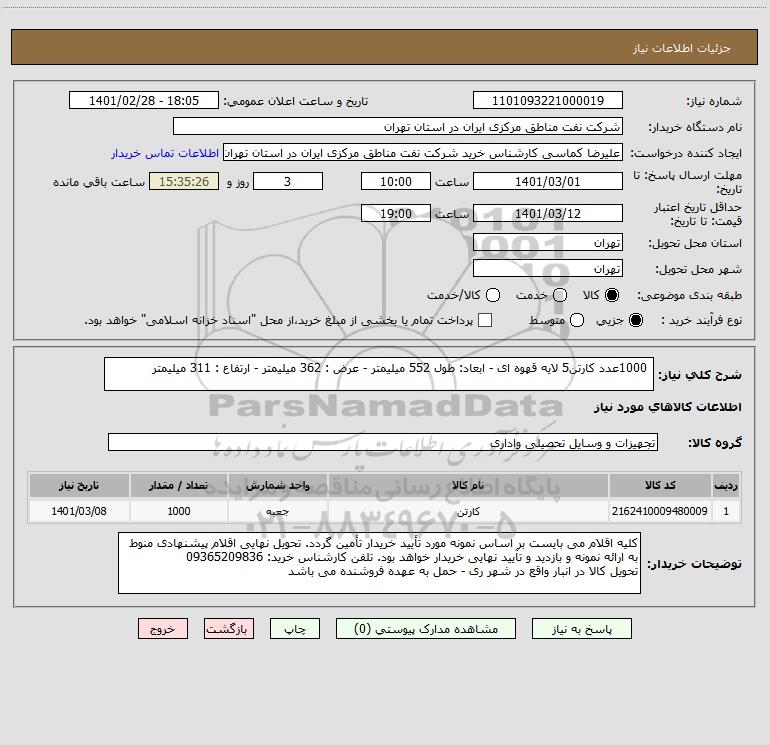
Task: Click the چاپ print button
Action: tap(295, 629)
